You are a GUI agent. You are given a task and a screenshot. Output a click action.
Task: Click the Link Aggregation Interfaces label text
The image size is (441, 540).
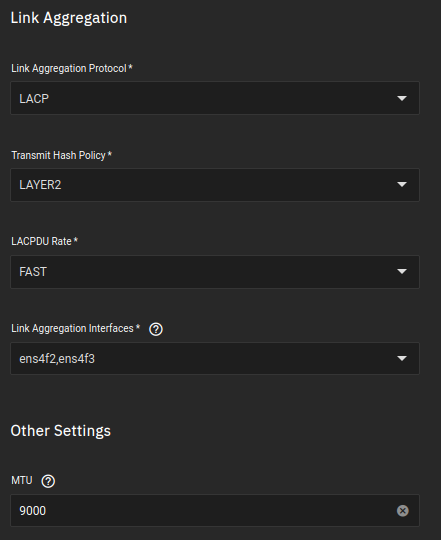tap(72, 329)
